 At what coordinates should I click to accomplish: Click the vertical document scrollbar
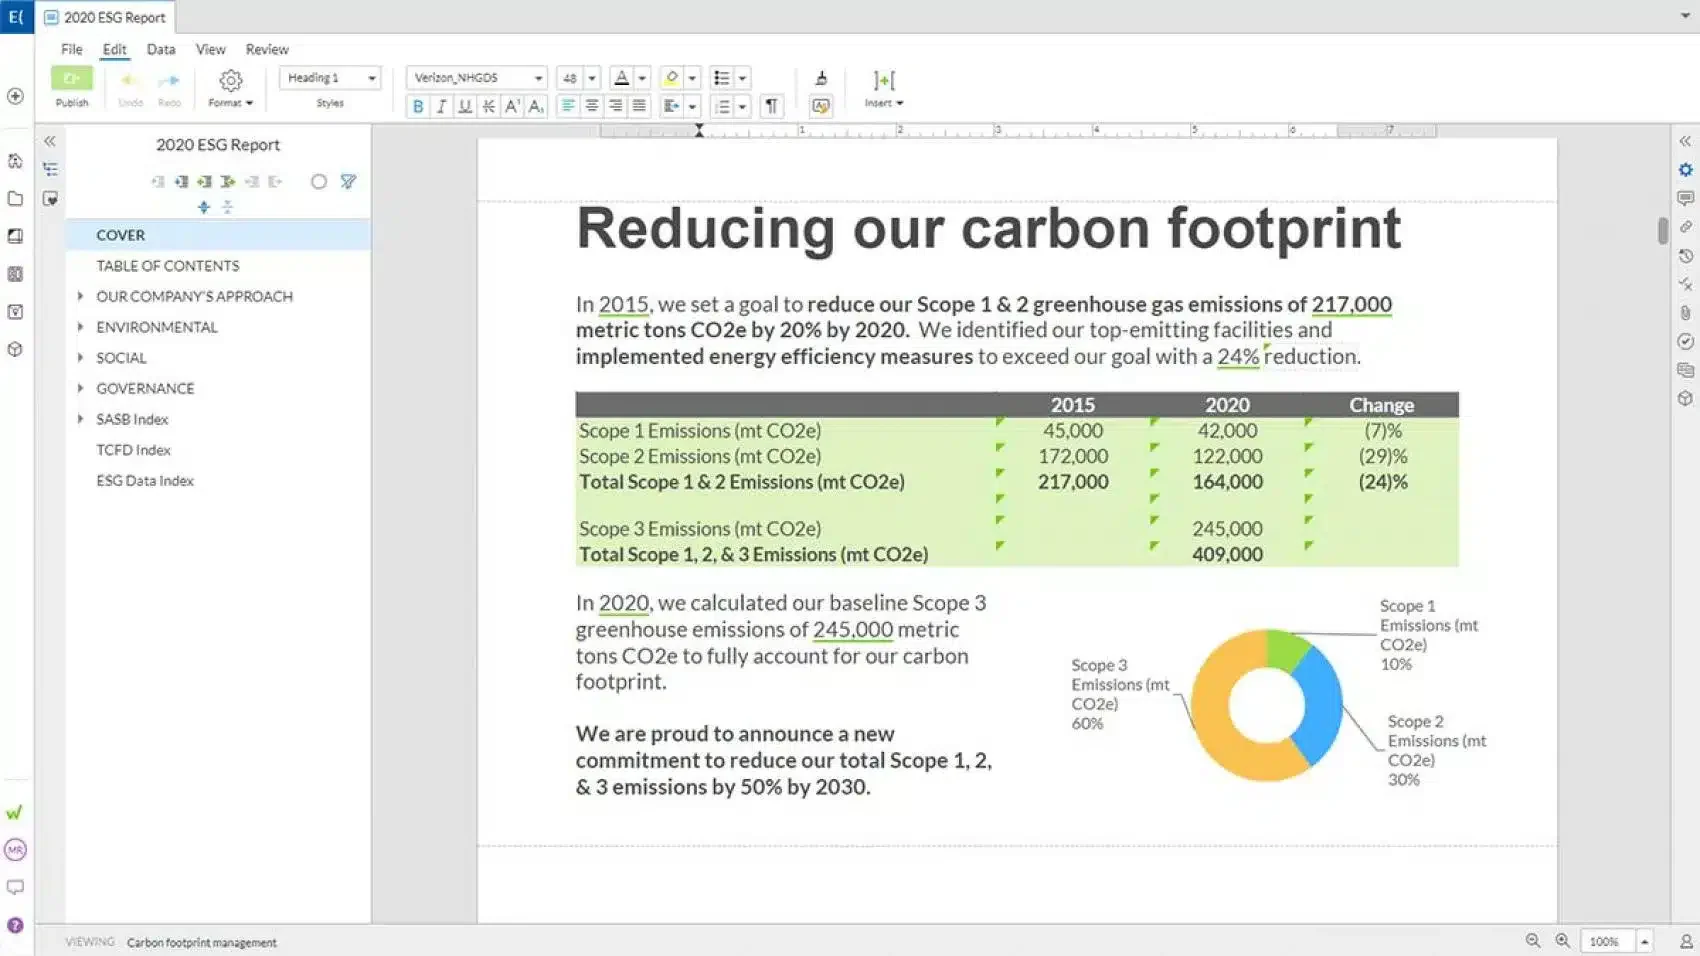[1662, 230]
